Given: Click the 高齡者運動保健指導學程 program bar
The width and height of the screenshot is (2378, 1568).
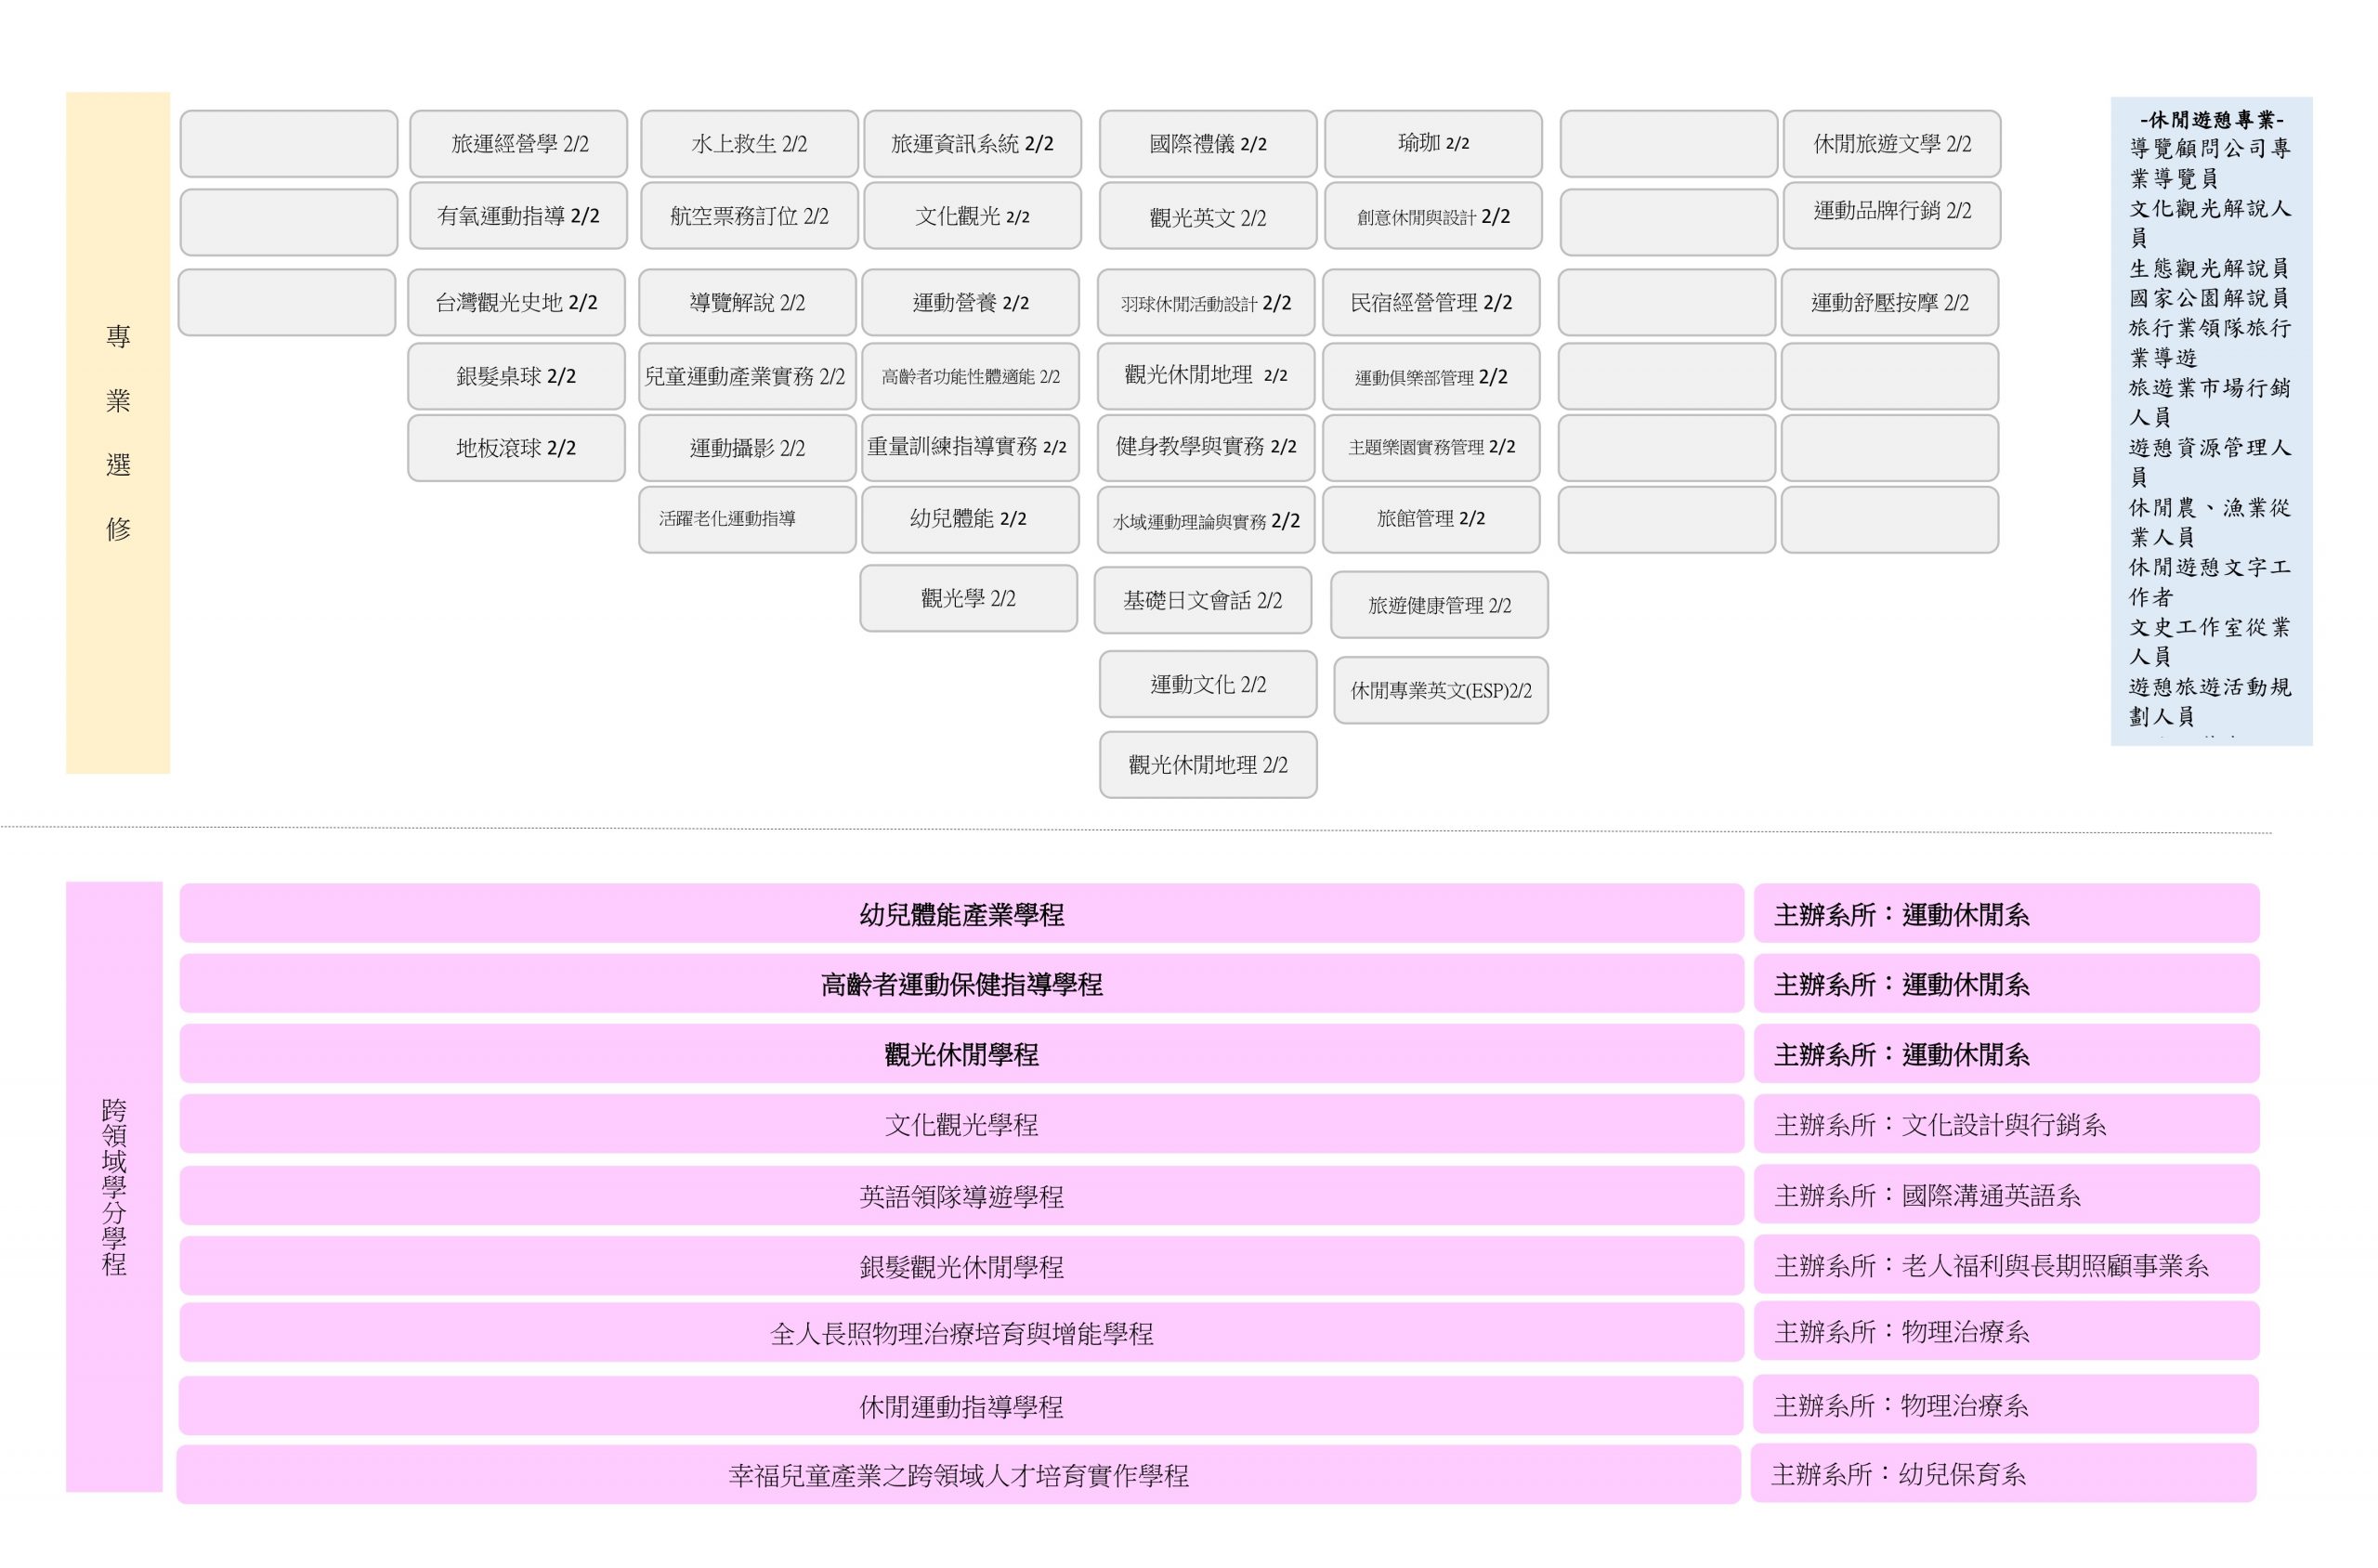Looking at the screenshot, I should tap(962, 983).
